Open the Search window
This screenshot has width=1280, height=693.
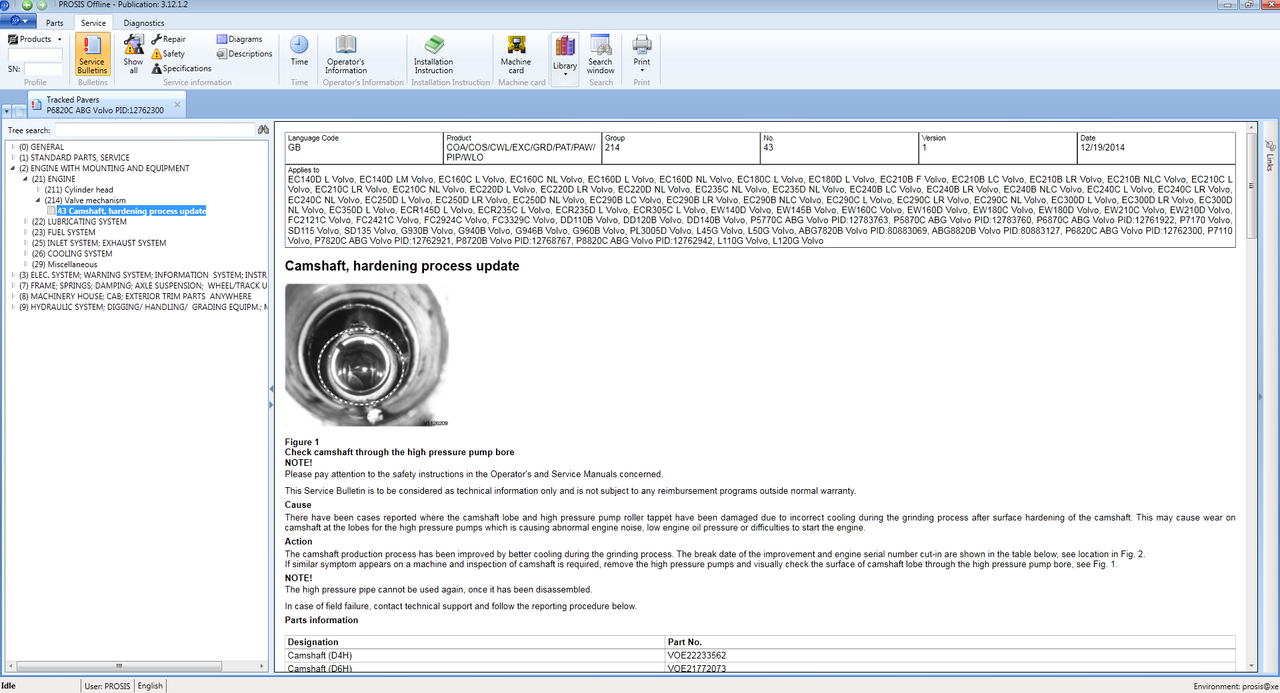coord(600,55)
